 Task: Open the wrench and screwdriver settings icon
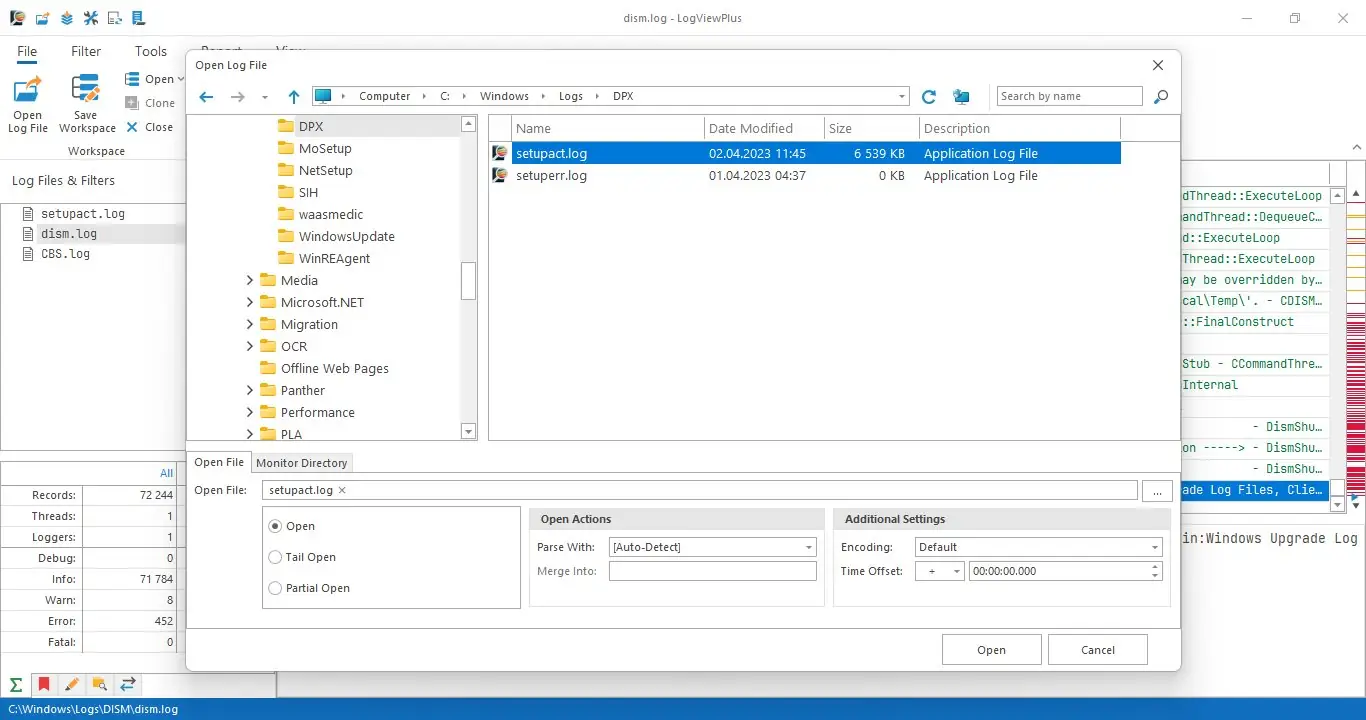click(90, 18)
